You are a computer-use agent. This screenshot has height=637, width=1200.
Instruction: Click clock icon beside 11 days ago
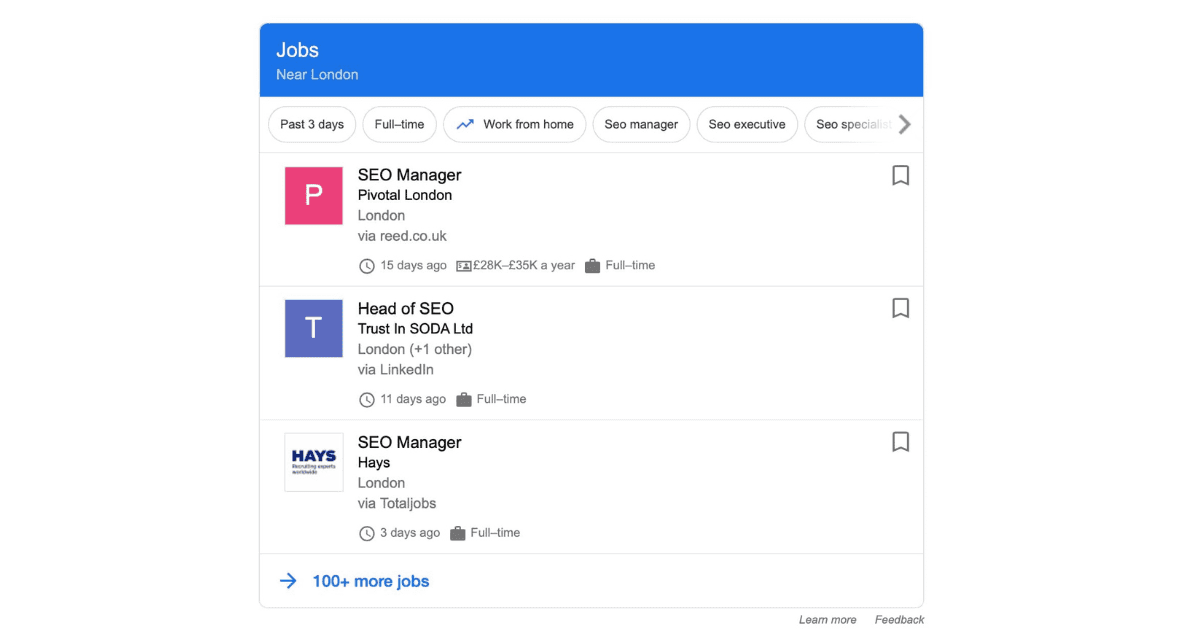tap(367, 399)
